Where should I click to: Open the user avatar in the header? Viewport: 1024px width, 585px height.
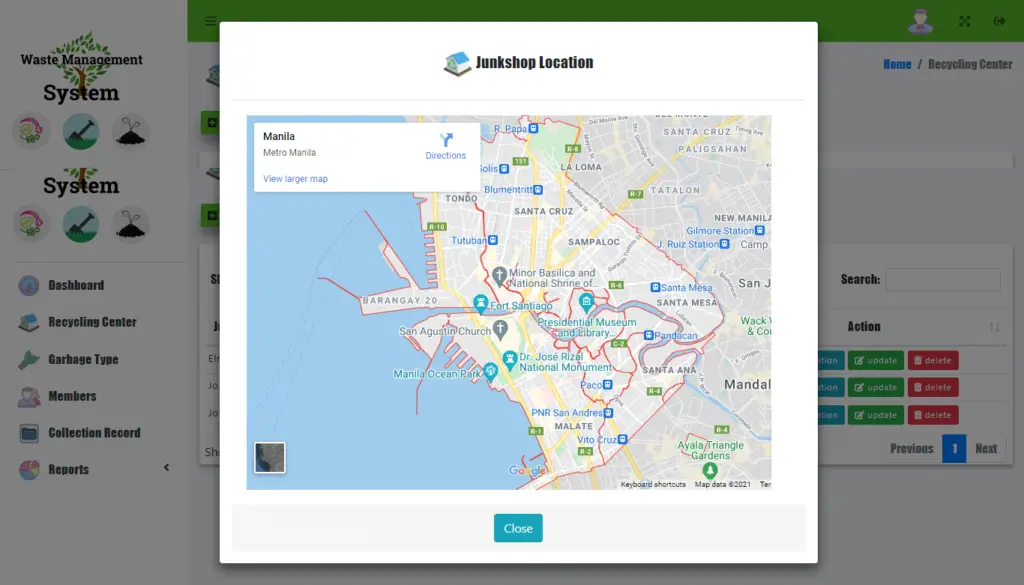click(920, 20)
